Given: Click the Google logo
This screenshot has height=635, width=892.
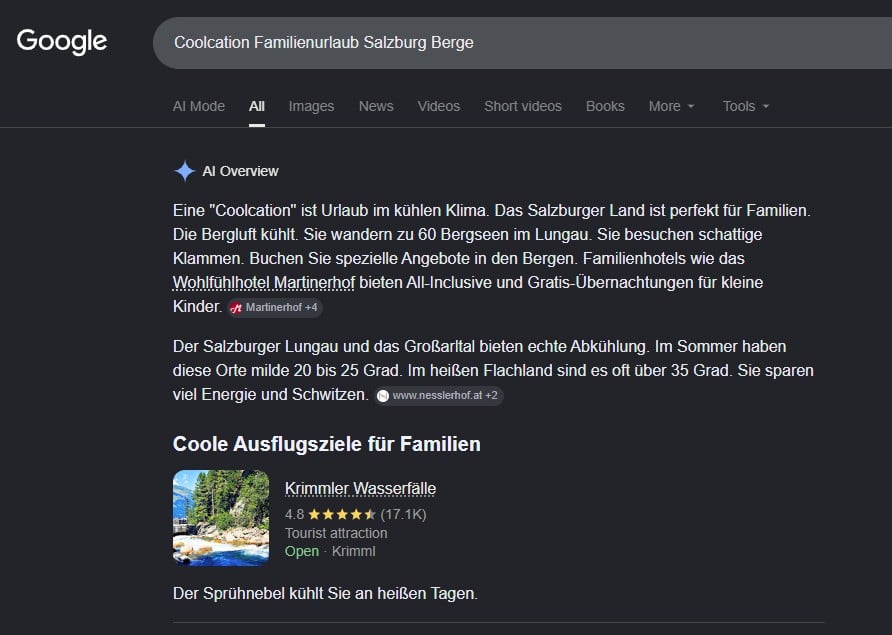Looking at the screenshot, I should 61,42.
